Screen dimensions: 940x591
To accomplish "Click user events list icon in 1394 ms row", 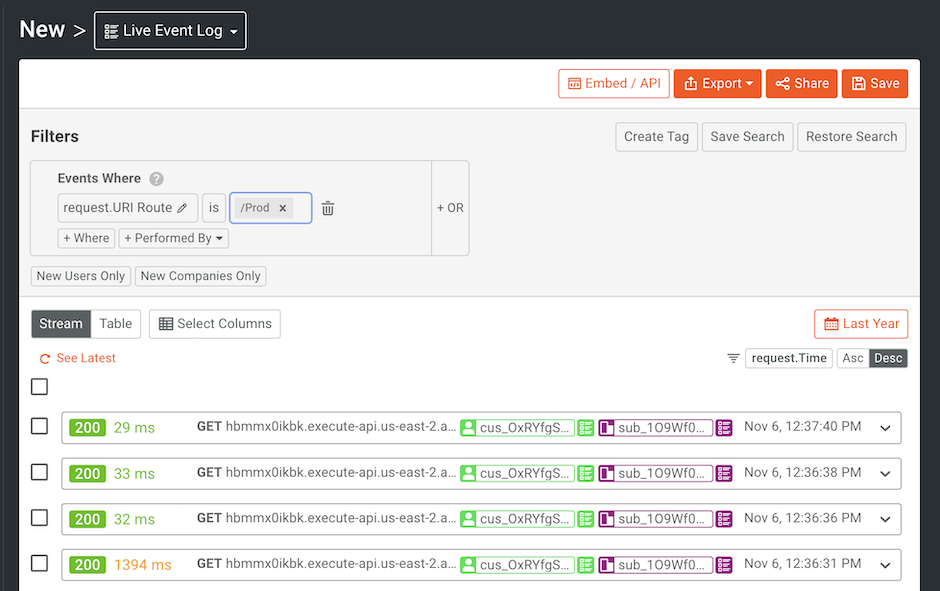I will click(586, 565).
